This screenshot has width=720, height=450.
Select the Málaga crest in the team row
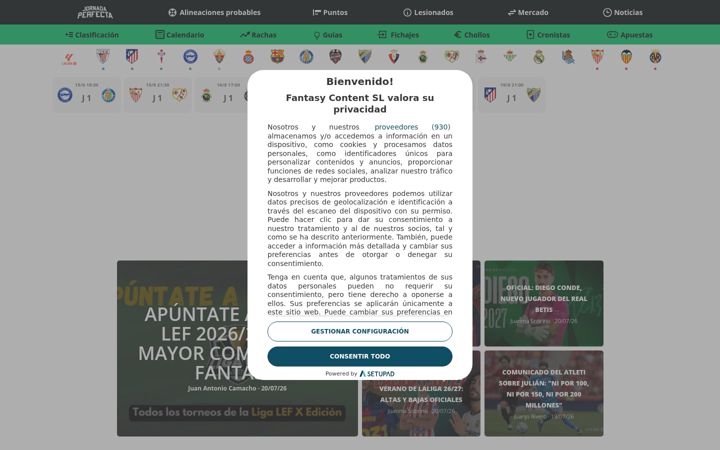[x=365, y=56]
